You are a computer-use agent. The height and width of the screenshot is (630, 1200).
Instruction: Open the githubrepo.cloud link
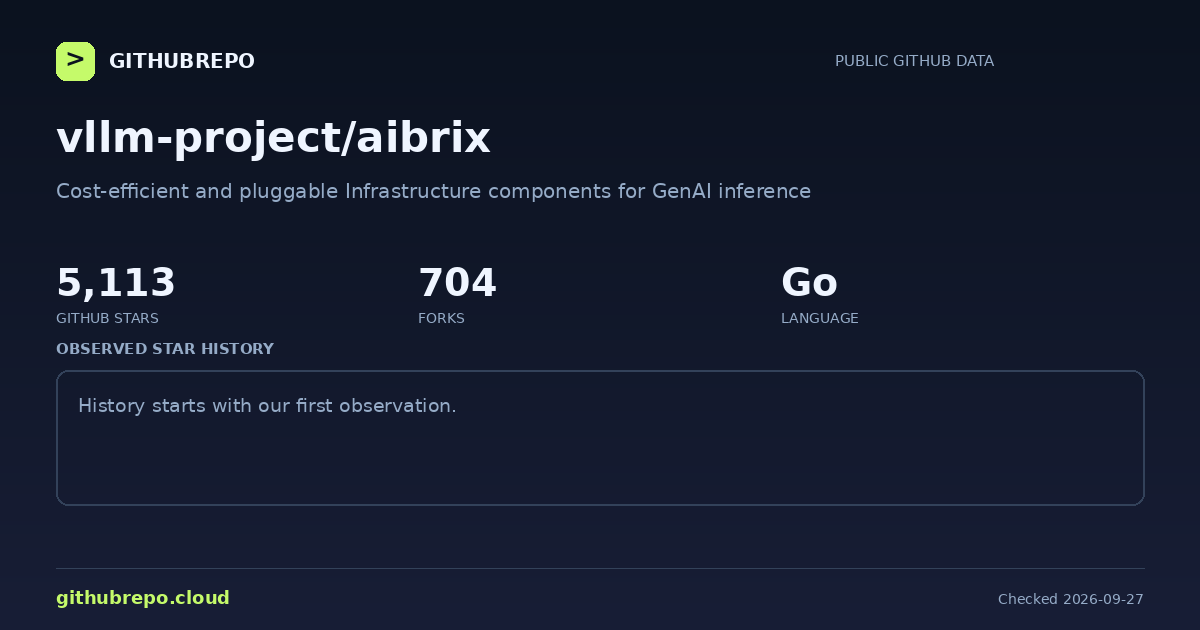tap(143, 598)
